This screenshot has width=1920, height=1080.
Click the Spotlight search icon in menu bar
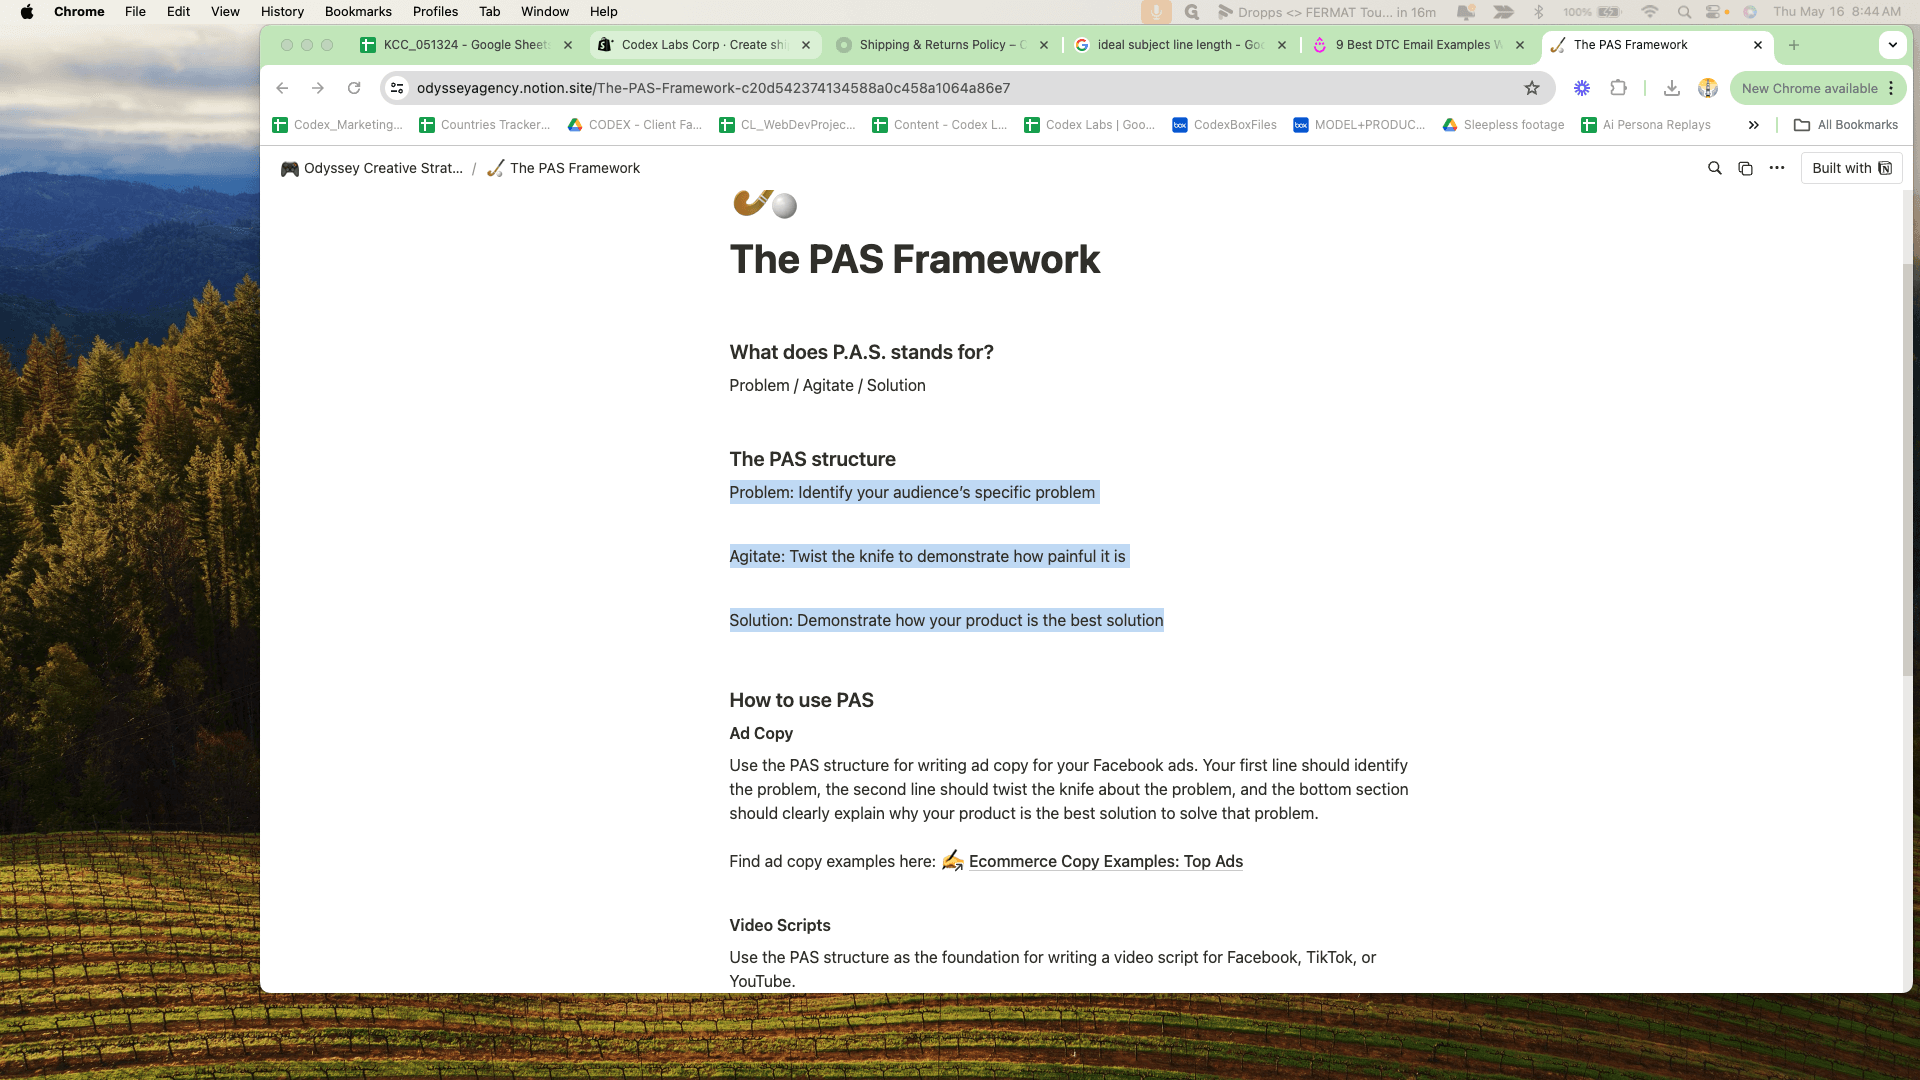coord(1685,12)
